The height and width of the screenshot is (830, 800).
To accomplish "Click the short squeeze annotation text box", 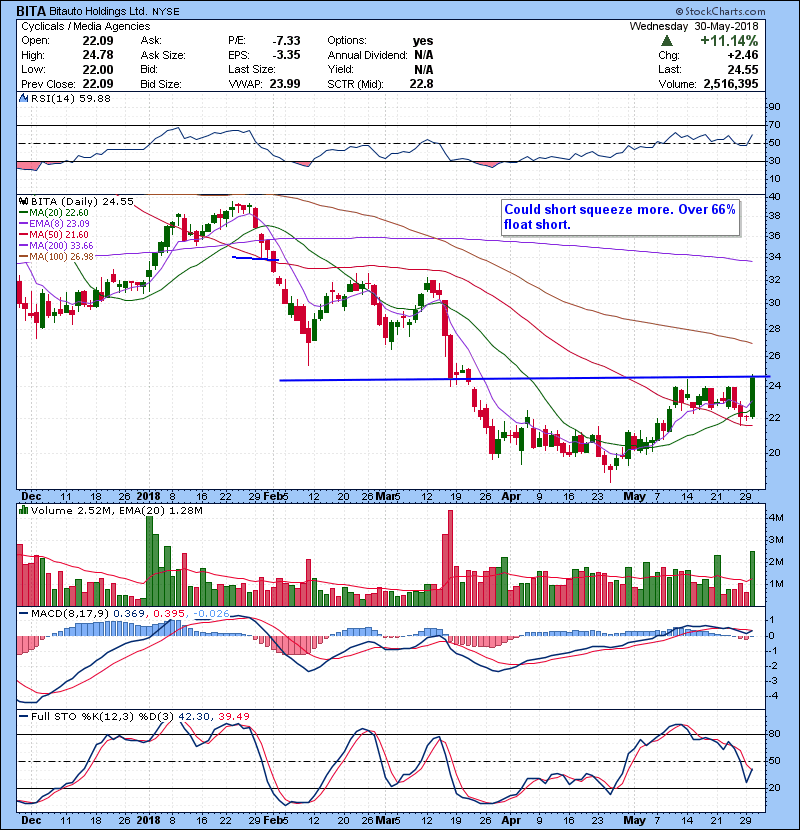I will pos(620,217).
